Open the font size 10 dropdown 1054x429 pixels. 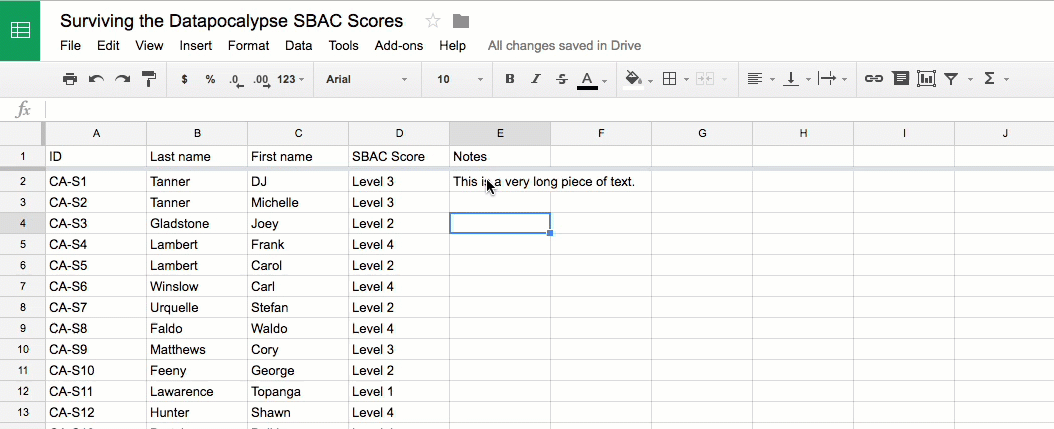pyautogui.click(x=460, y=79)
